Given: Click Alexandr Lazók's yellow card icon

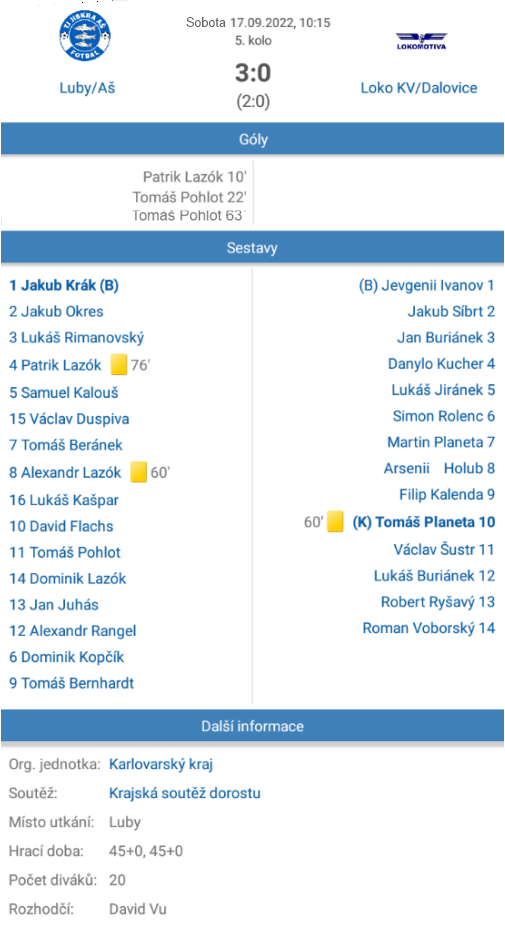Looking at the screenshot, I should pyautogui.click(x=139, y=472).
